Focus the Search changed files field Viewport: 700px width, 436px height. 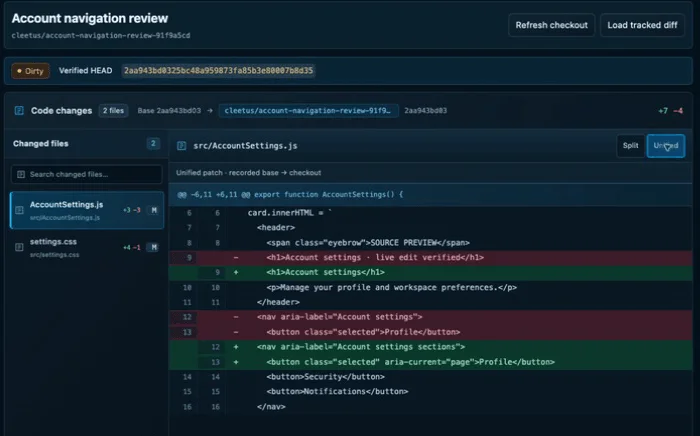click(87, 174)
